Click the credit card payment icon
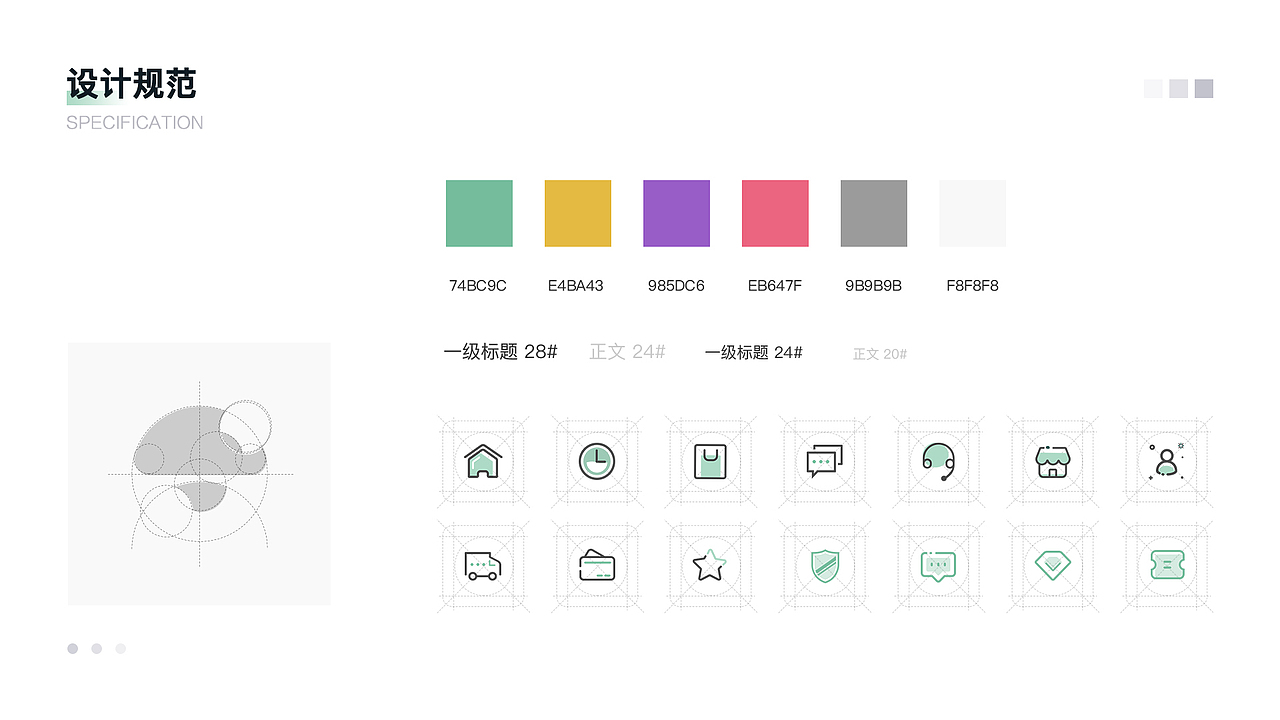 (x=596, y=565)
